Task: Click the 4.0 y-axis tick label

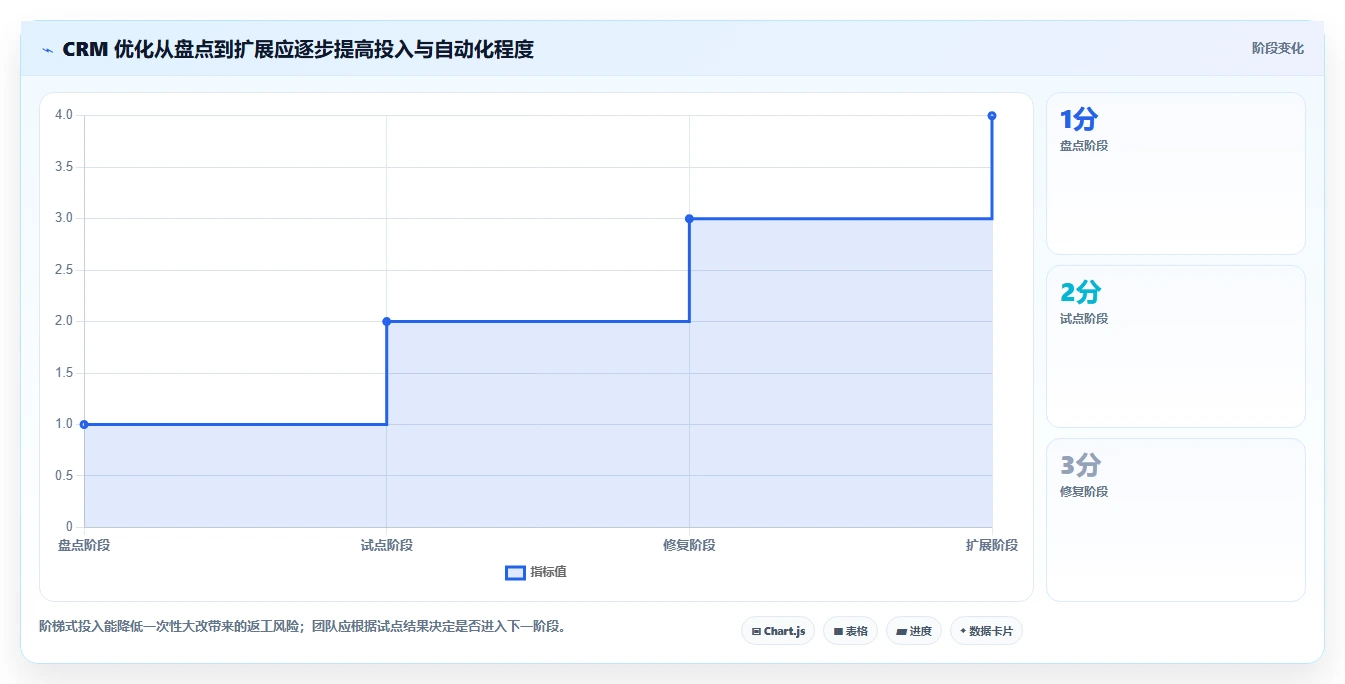Action: pos(64,115)
